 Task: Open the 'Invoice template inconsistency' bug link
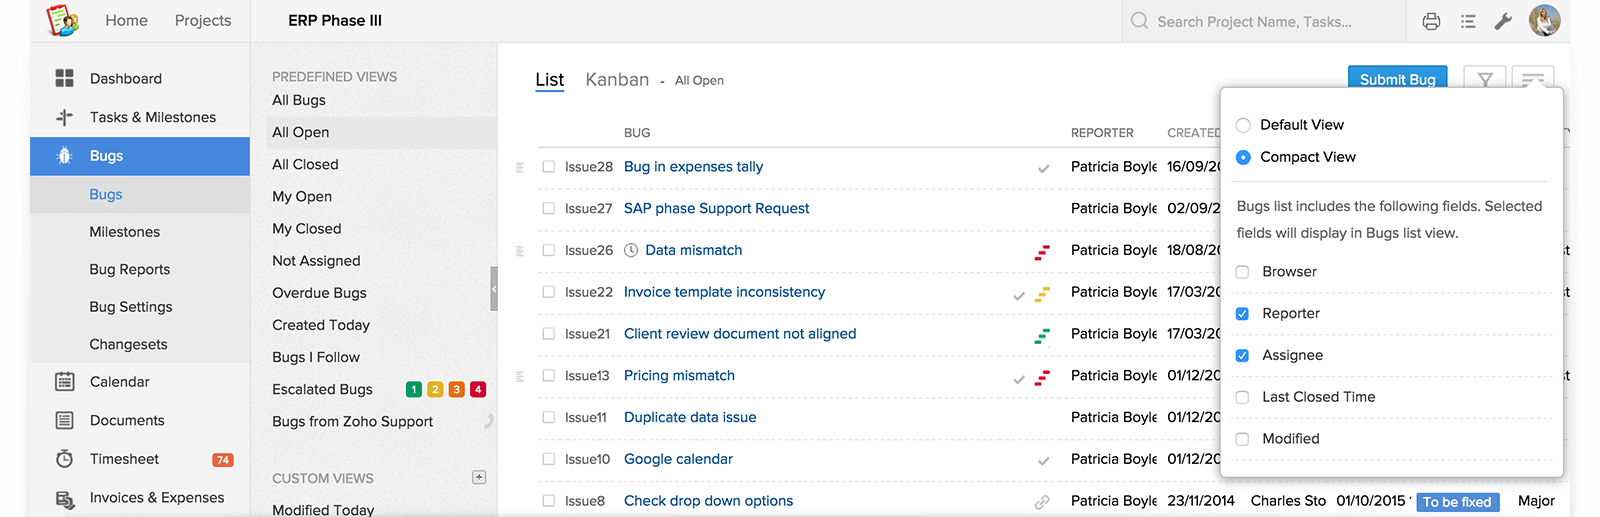click(x=724, y=292)
